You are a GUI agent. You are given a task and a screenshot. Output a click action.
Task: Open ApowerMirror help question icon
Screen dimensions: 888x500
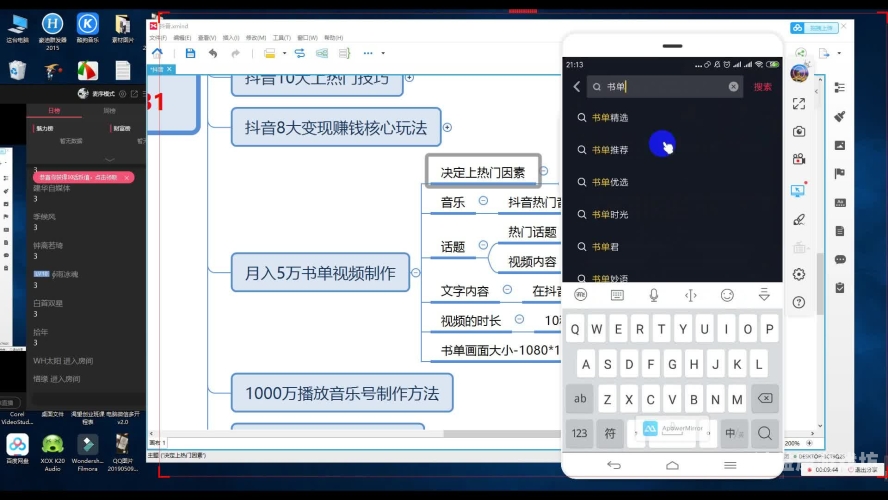tap(799, 302)
